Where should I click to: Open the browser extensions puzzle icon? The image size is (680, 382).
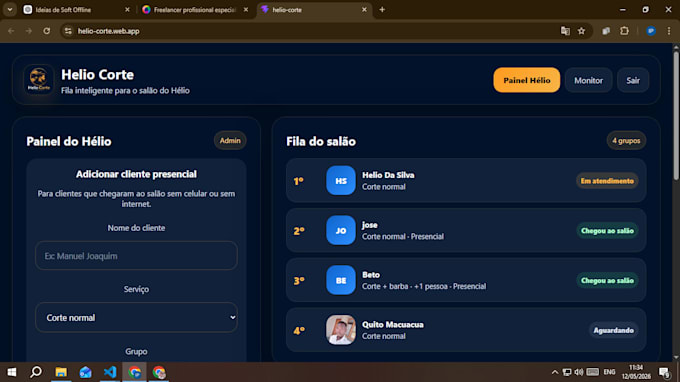coord(624,31)
